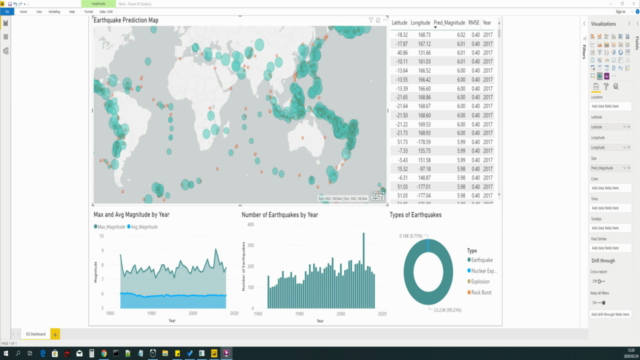This screenshot has width=640, height=360.
Task: Select the Stacked column chart visualization
Action: click(600, 36)
